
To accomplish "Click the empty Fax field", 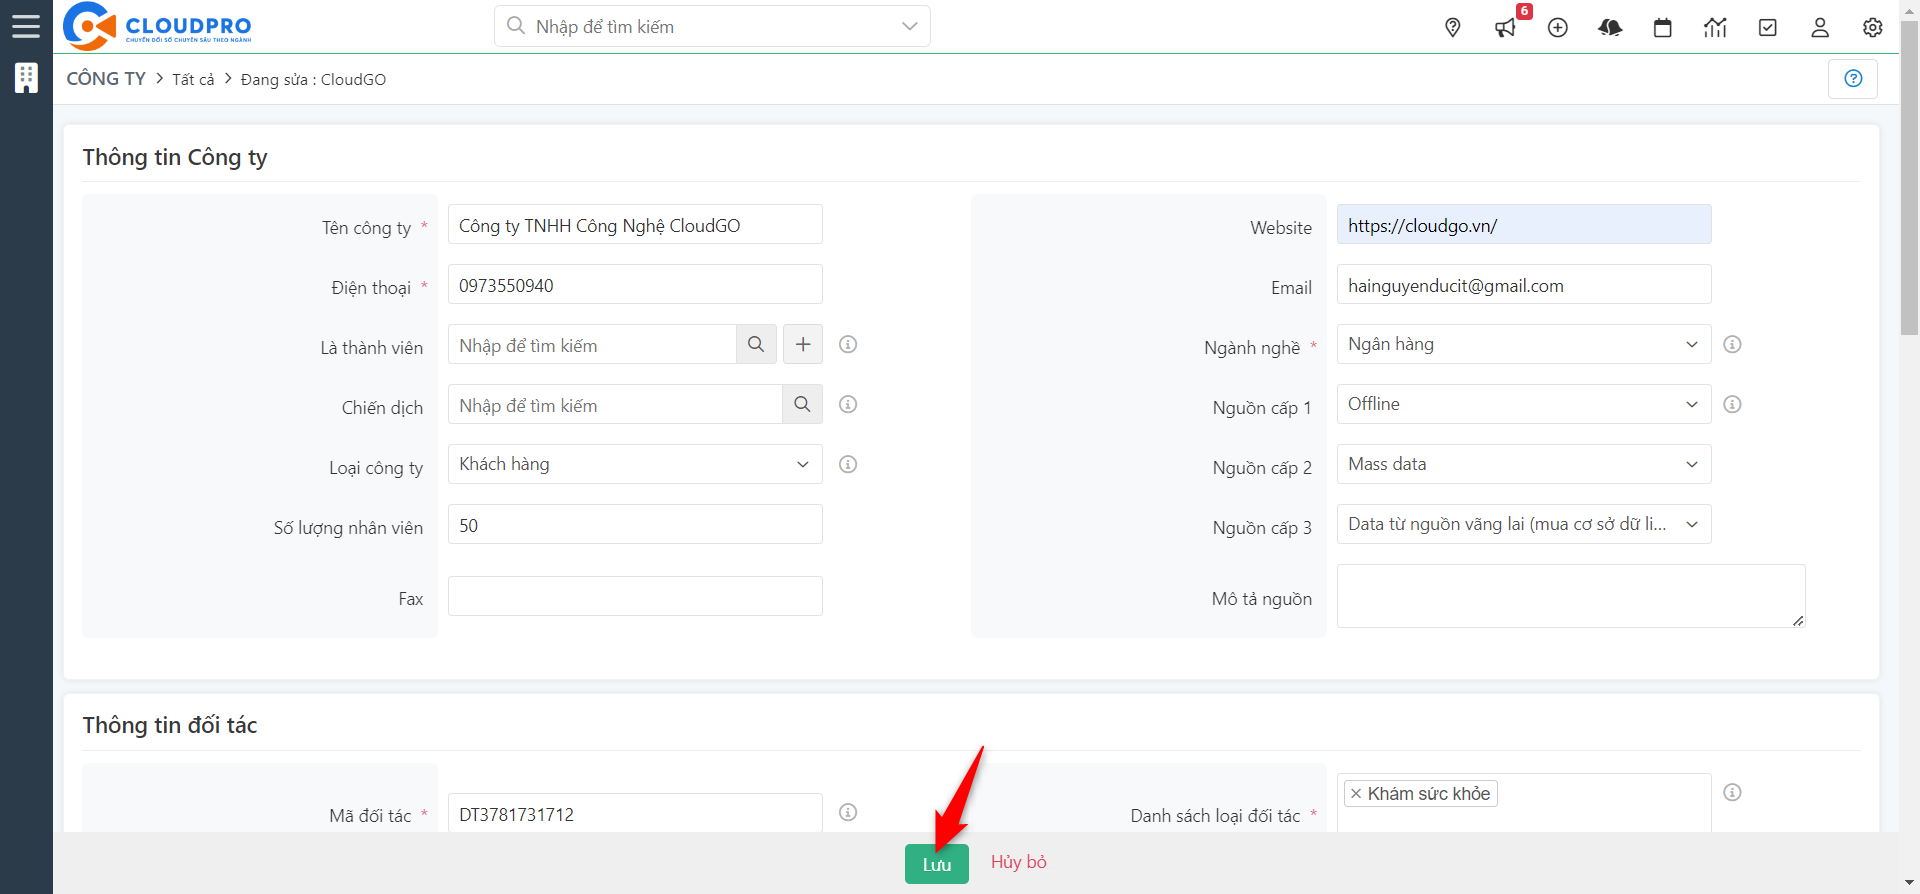I will point(635,596).
